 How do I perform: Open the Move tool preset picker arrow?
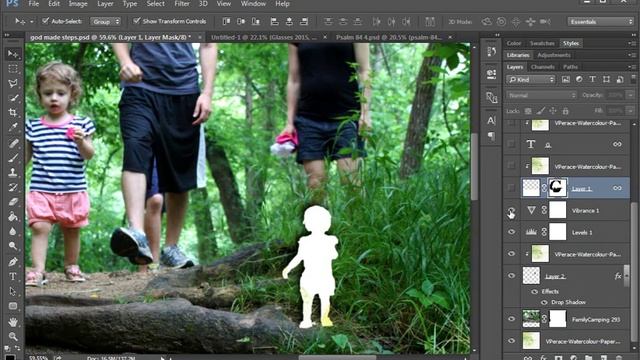(31, 21)
